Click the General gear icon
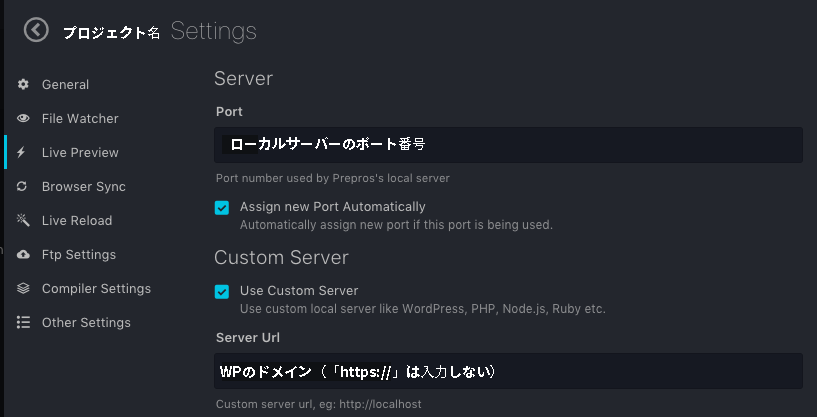Viewport: 817px width, 417px height. (23, 84)
